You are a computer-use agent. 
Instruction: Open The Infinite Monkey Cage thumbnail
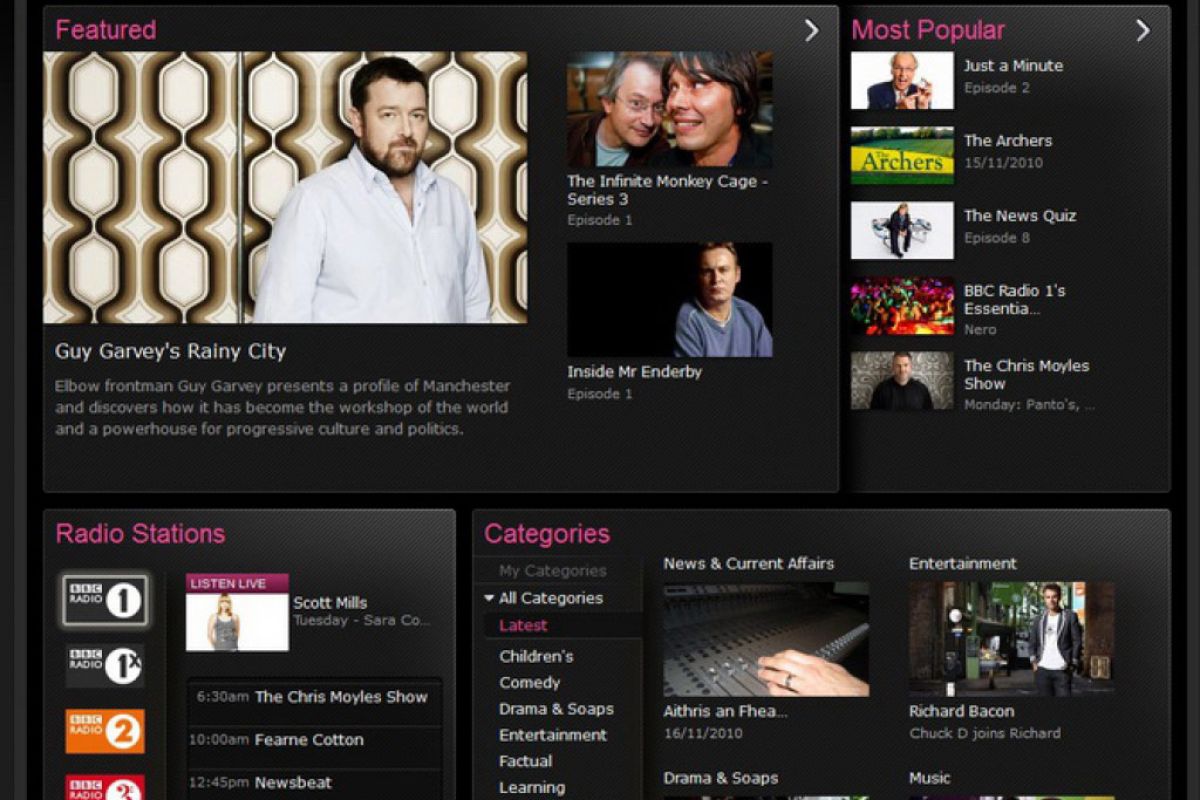click(x=669, y=110)
